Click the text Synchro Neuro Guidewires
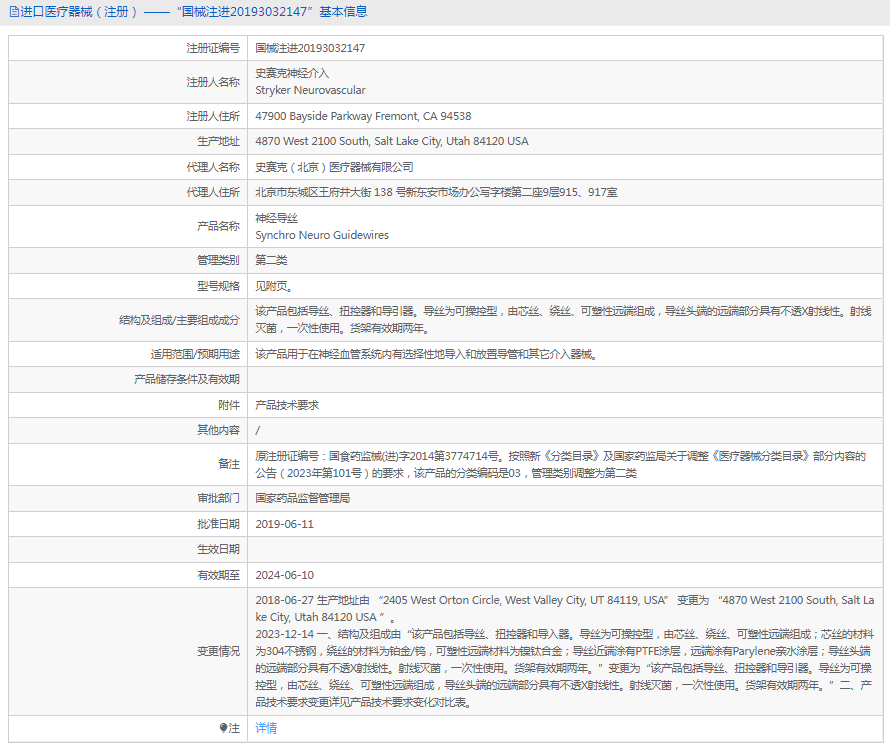 coord(322,235)
